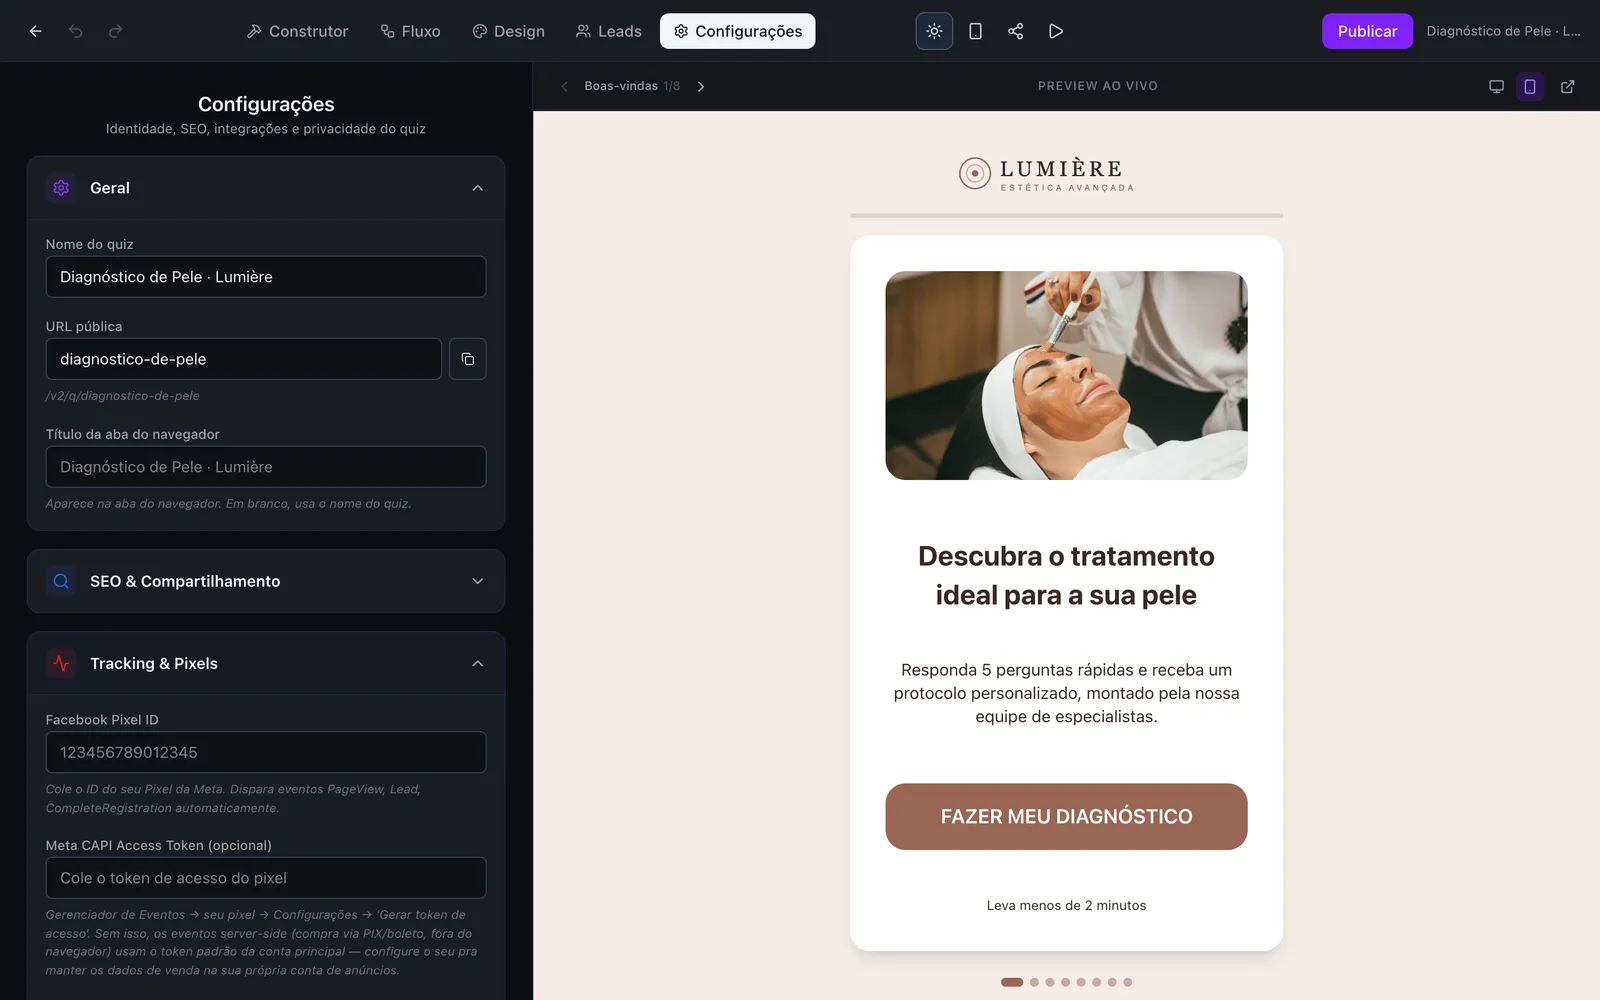Click 'Descubra o tratamento ideal' heading
The image size is (1600, 1000).
point(1066,575)
